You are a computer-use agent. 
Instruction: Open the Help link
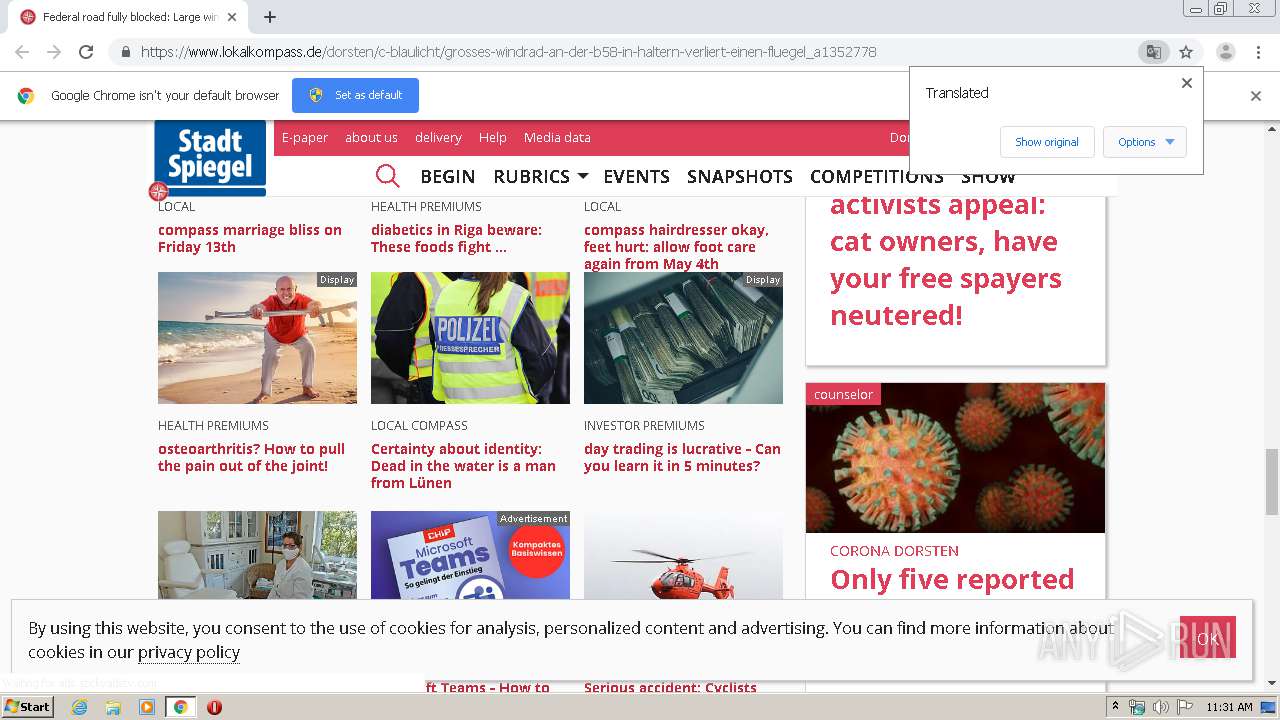[492, 137]
